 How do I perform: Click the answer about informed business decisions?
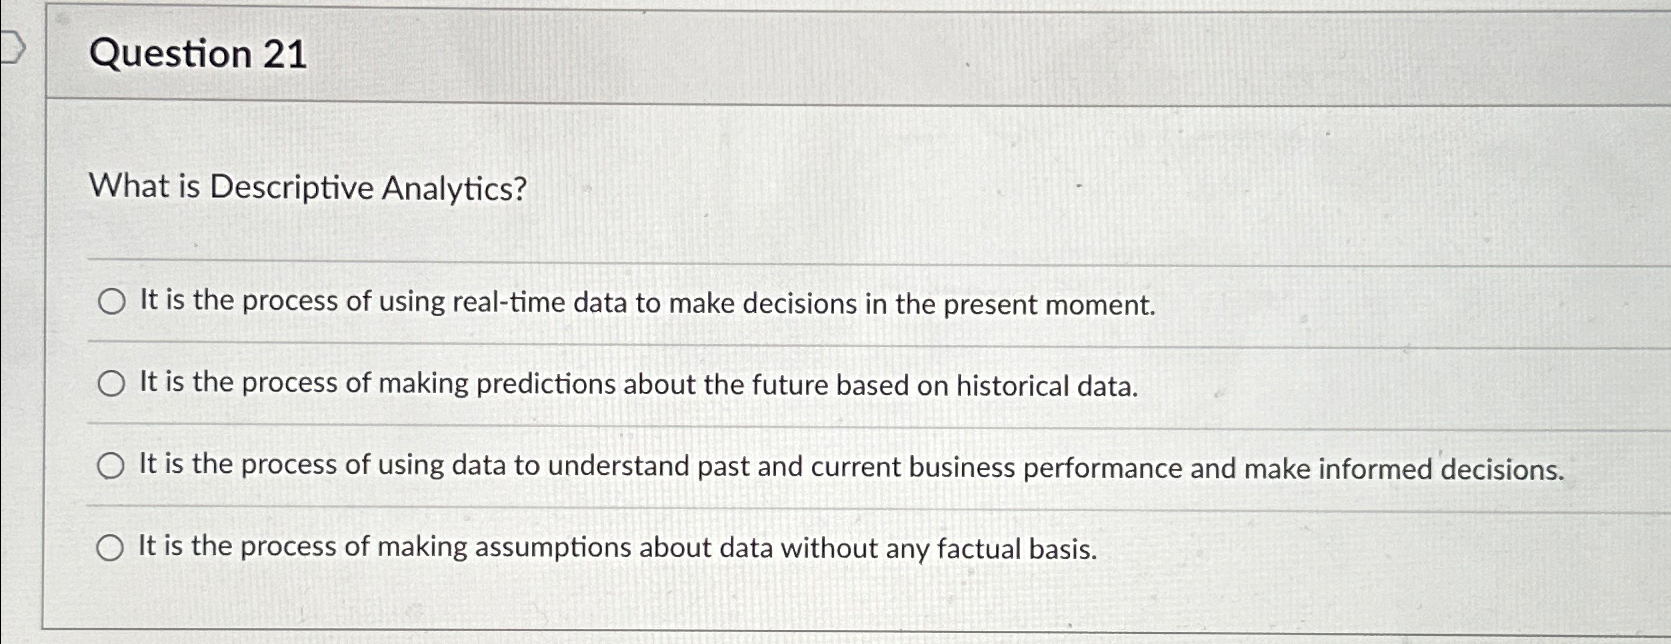pyautogui.click(x=850, y=467)
